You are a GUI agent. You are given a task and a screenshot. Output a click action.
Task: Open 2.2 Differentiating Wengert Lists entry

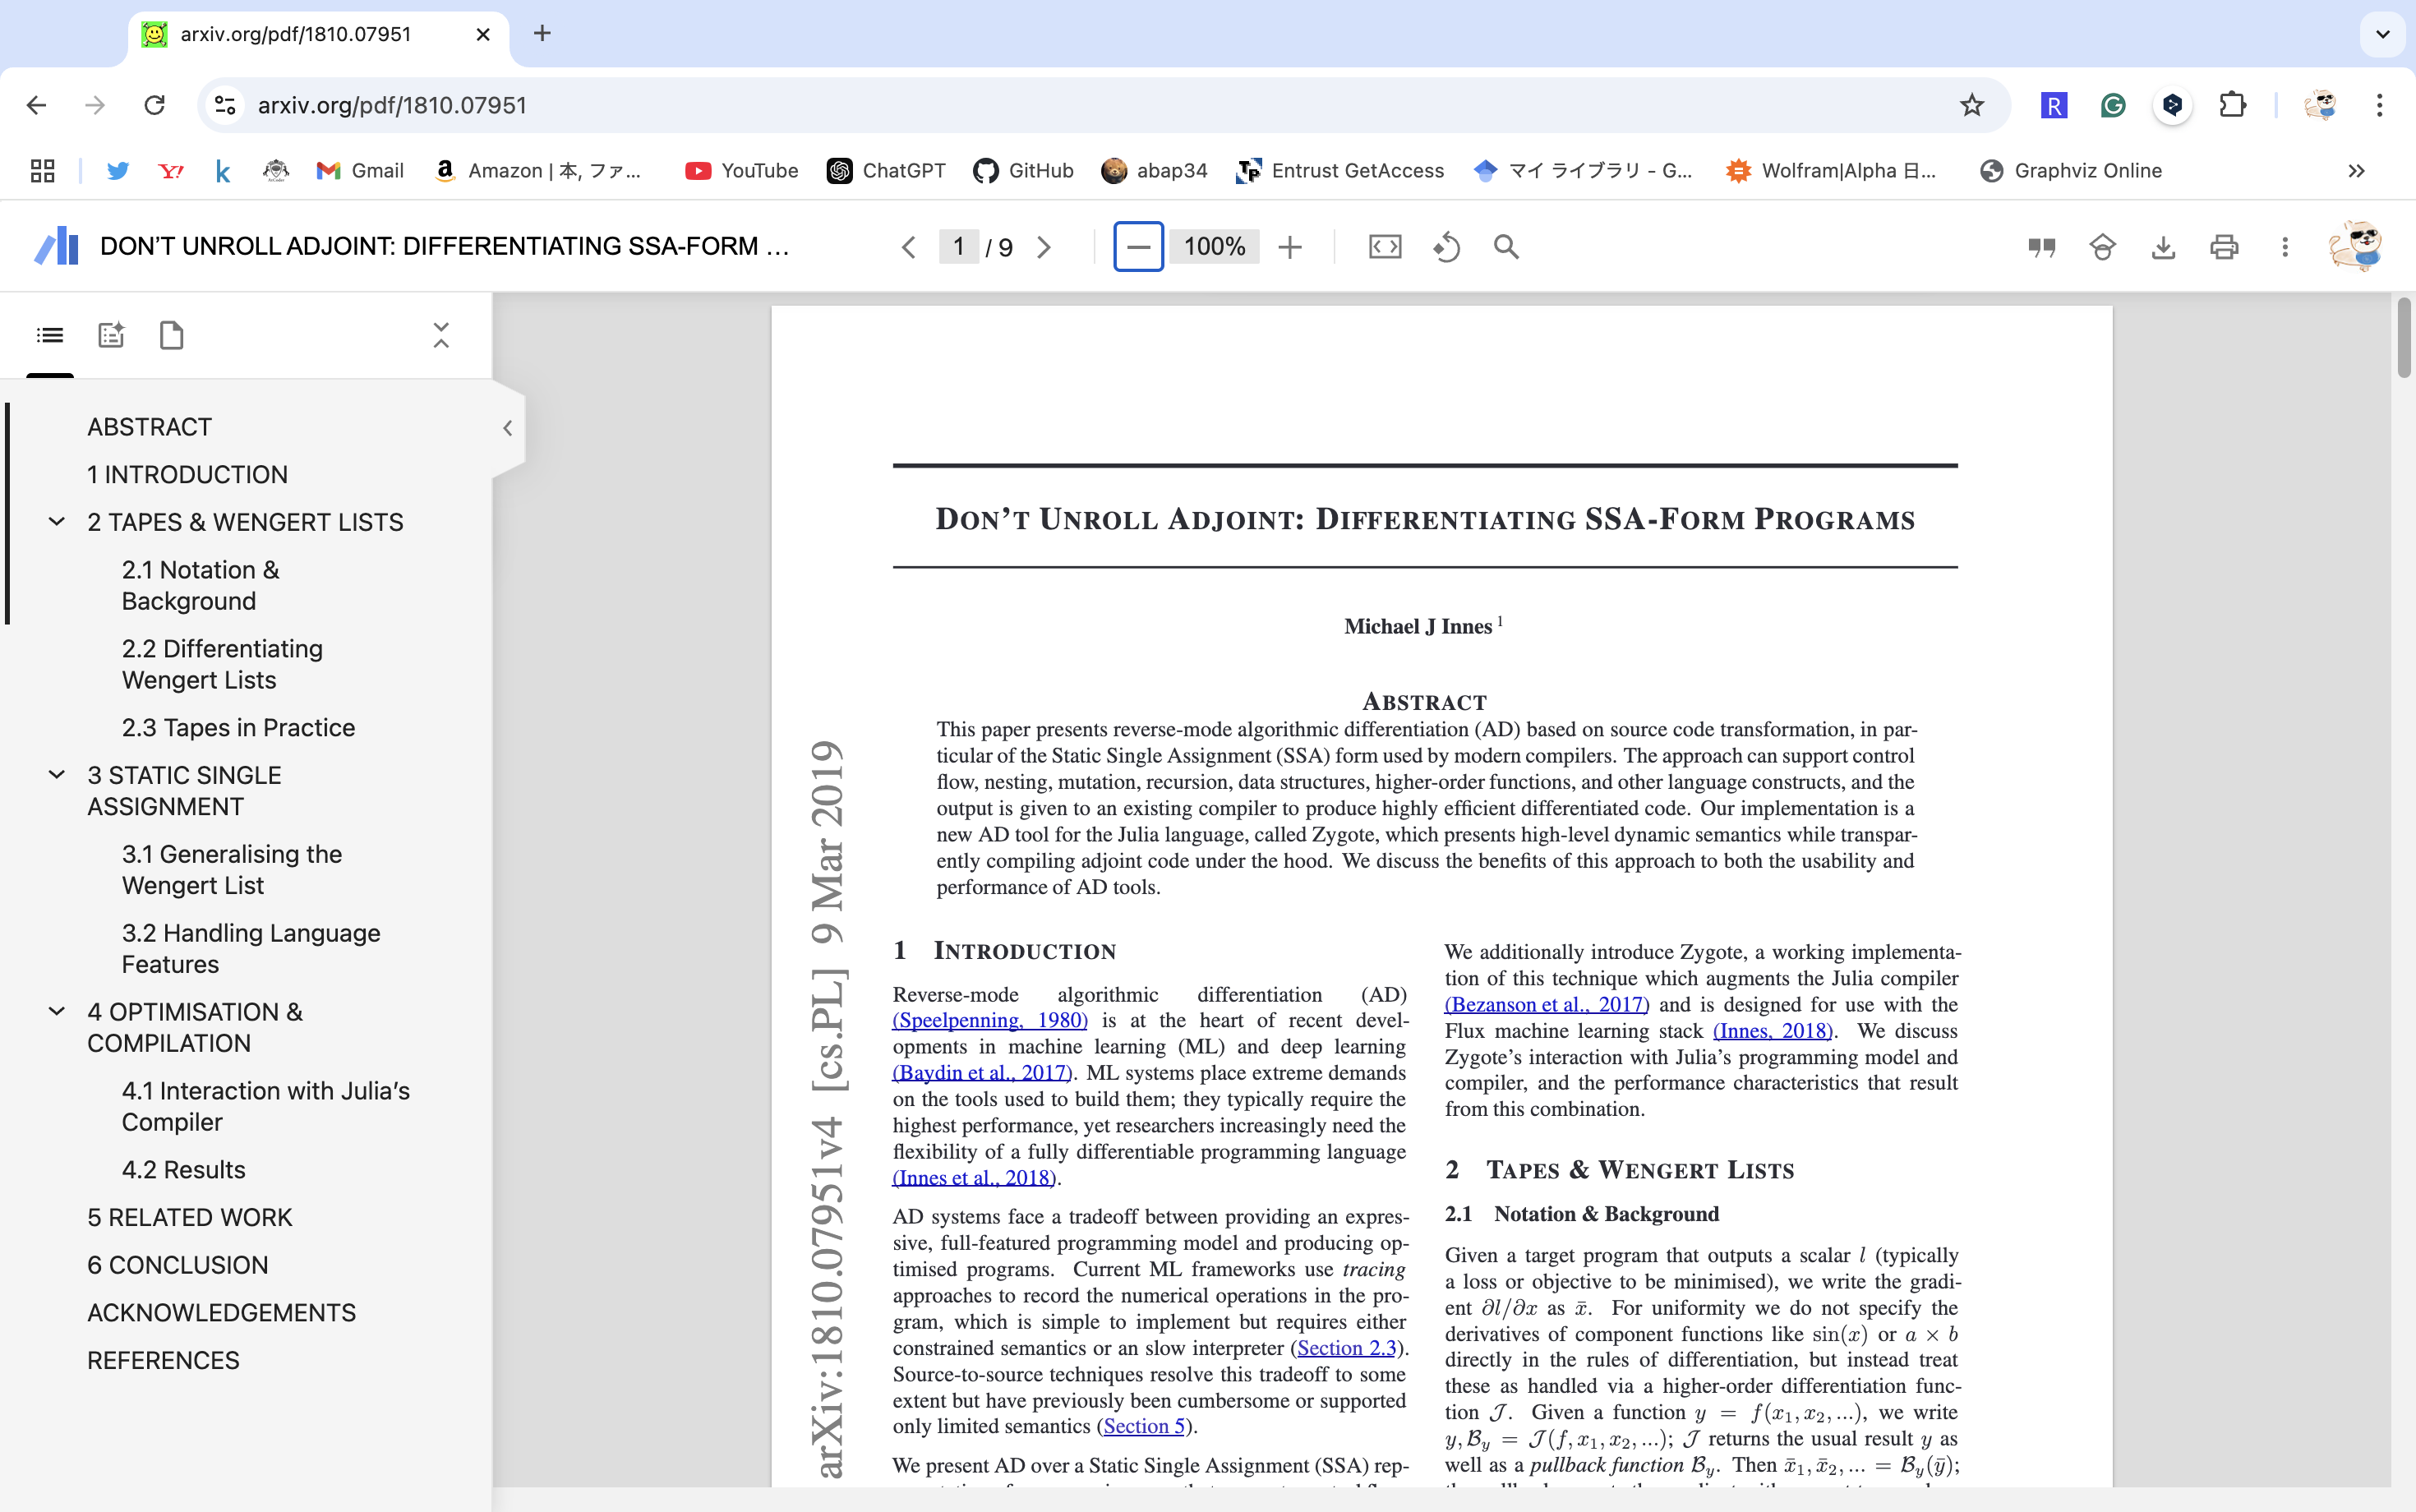pyautogui.click(x=222, y=665)
